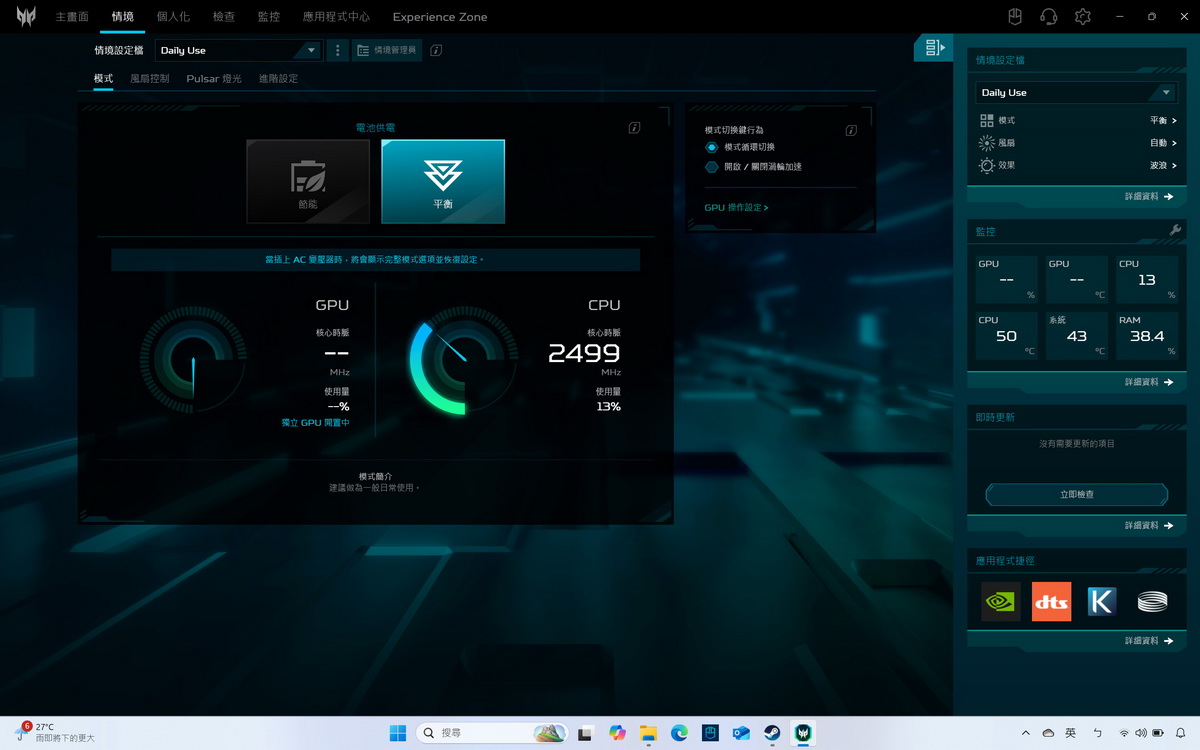
Task: Switch to the 風扇控制 tab
Action: click(149, 78)
